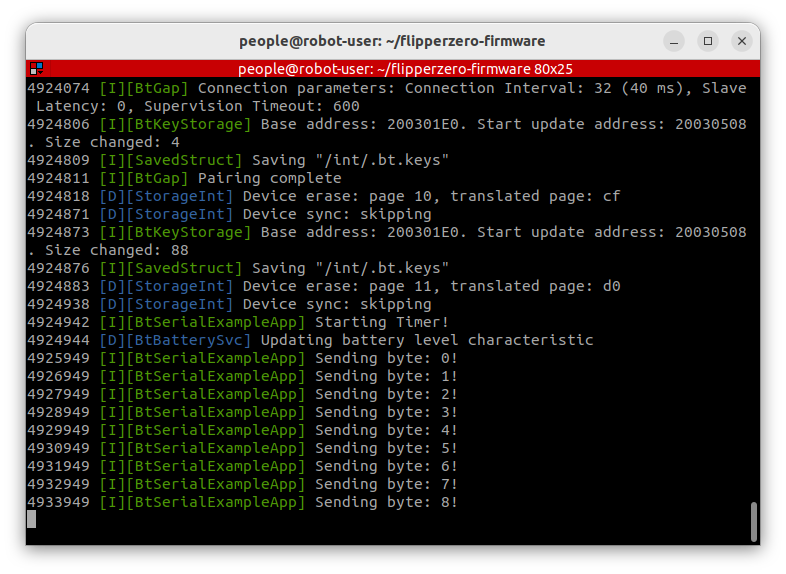This screenshot has height=574, width=786.
Task: Click the window title flipperzero-firmware
Action: [392, 41]
